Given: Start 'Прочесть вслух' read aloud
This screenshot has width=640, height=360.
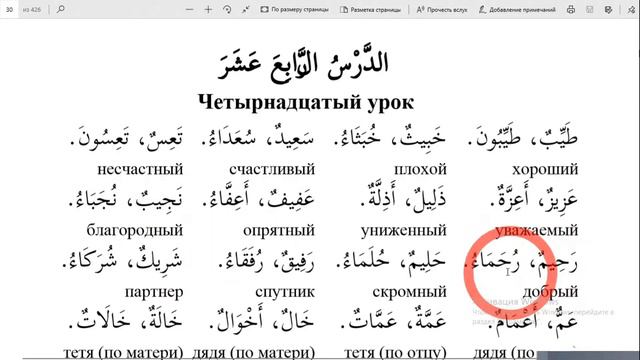Looking at the screenshot, I should (x=442, y=9).
